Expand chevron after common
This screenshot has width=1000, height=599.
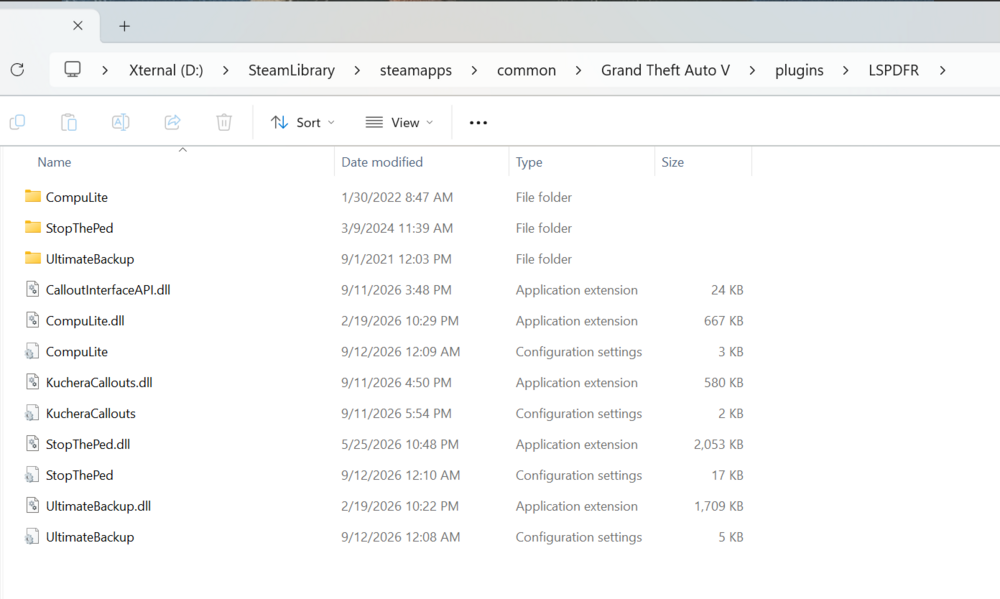click(x=578, y=70)
